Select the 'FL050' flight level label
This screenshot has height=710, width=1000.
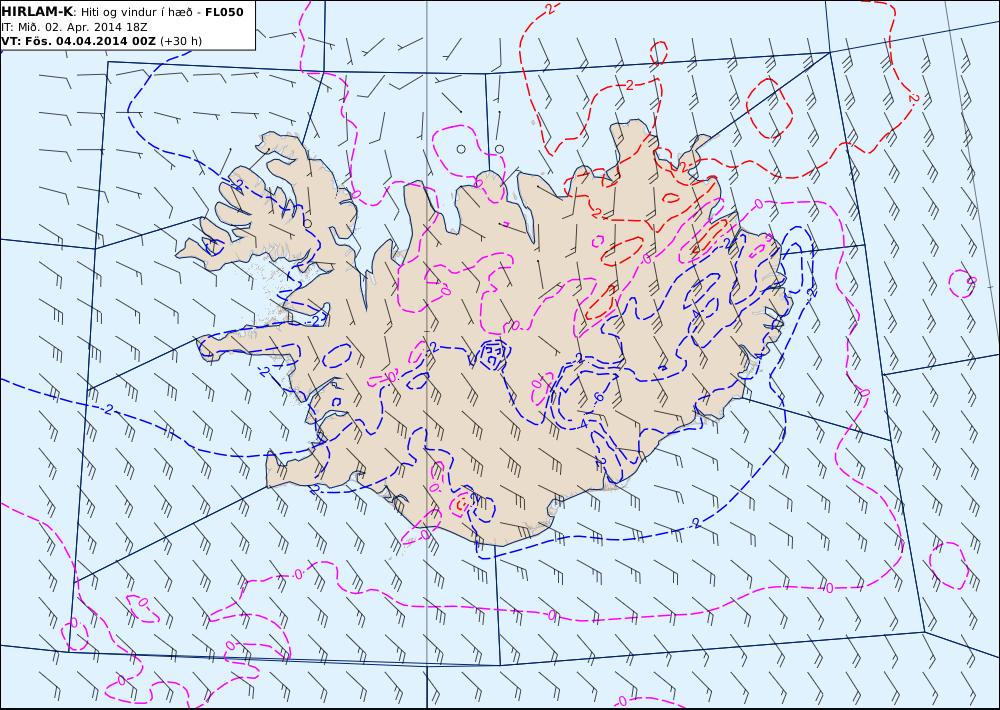[224, 12]
